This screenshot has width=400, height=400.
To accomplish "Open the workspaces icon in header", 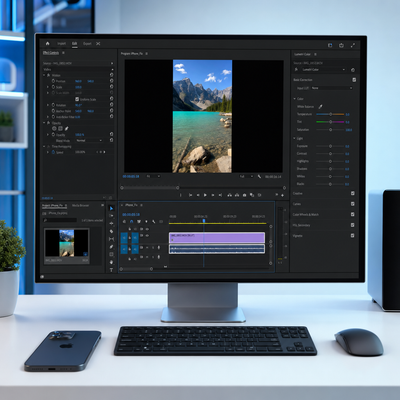I will [x=330, y=45].
